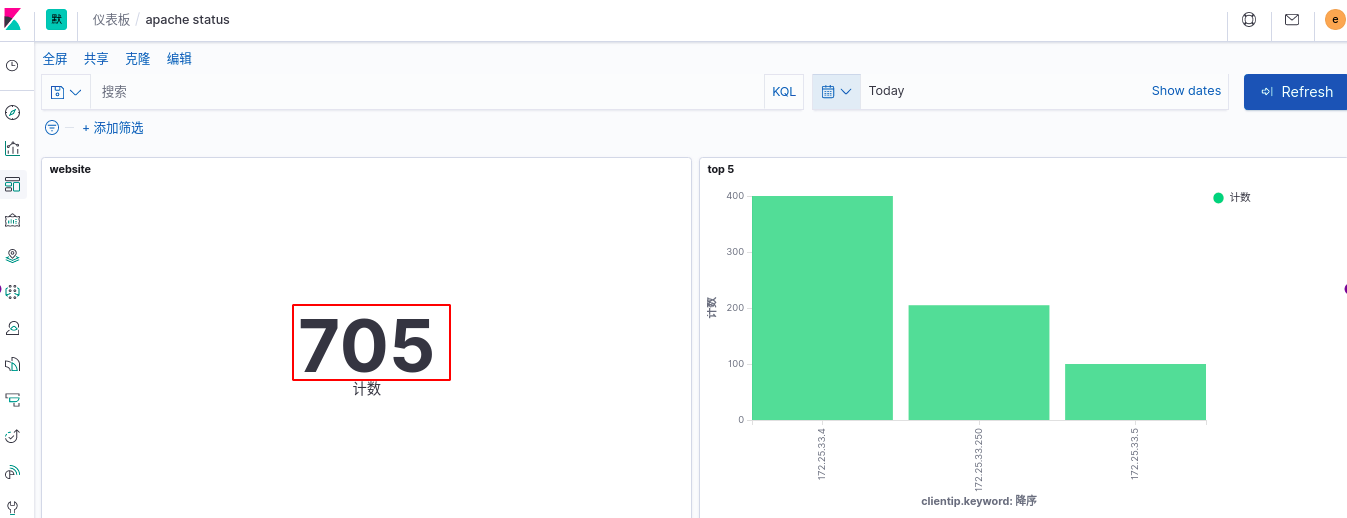Open saved query menu dropdown
The width and height of the screenshot is (1347, 518).
pos(66,91)
